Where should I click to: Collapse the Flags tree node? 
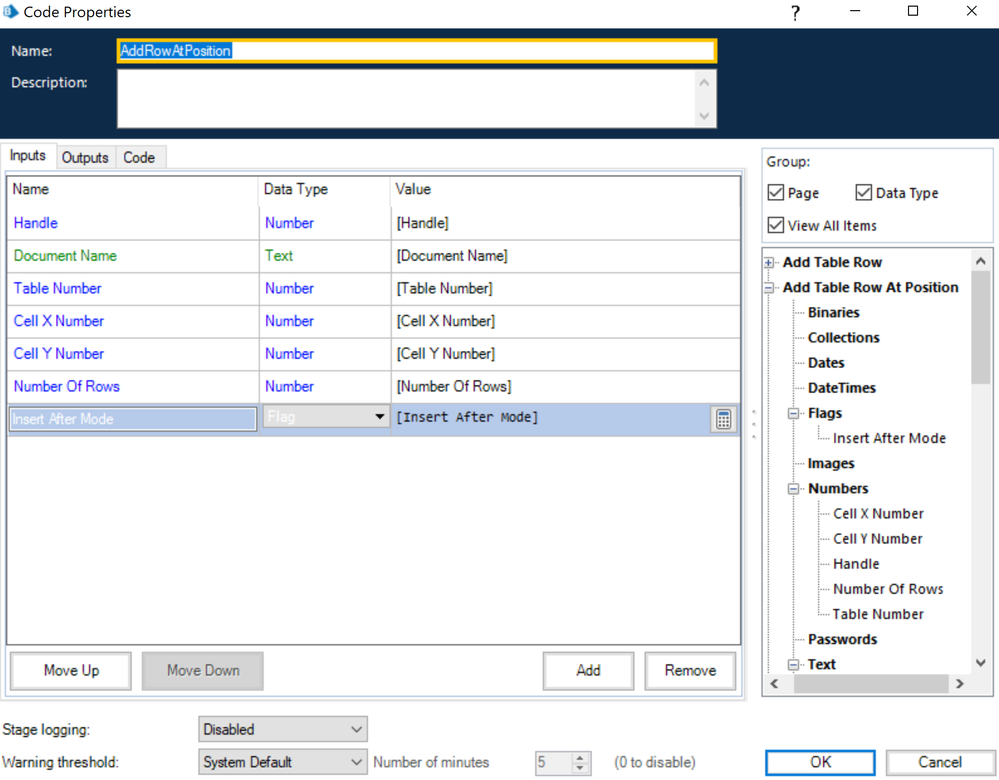click(793, 413)
